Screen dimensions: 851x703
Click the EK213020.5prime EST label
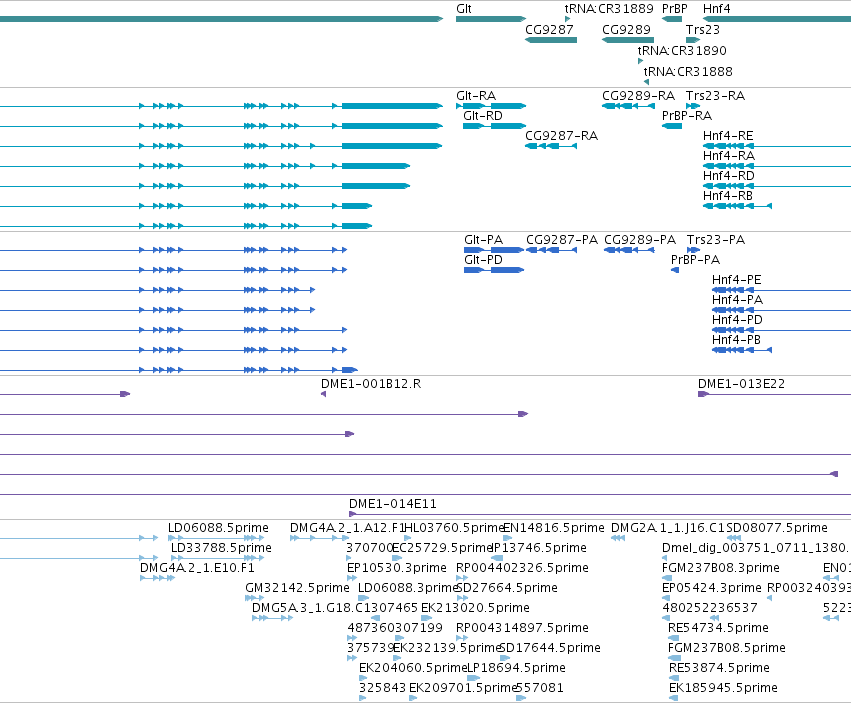475,607
